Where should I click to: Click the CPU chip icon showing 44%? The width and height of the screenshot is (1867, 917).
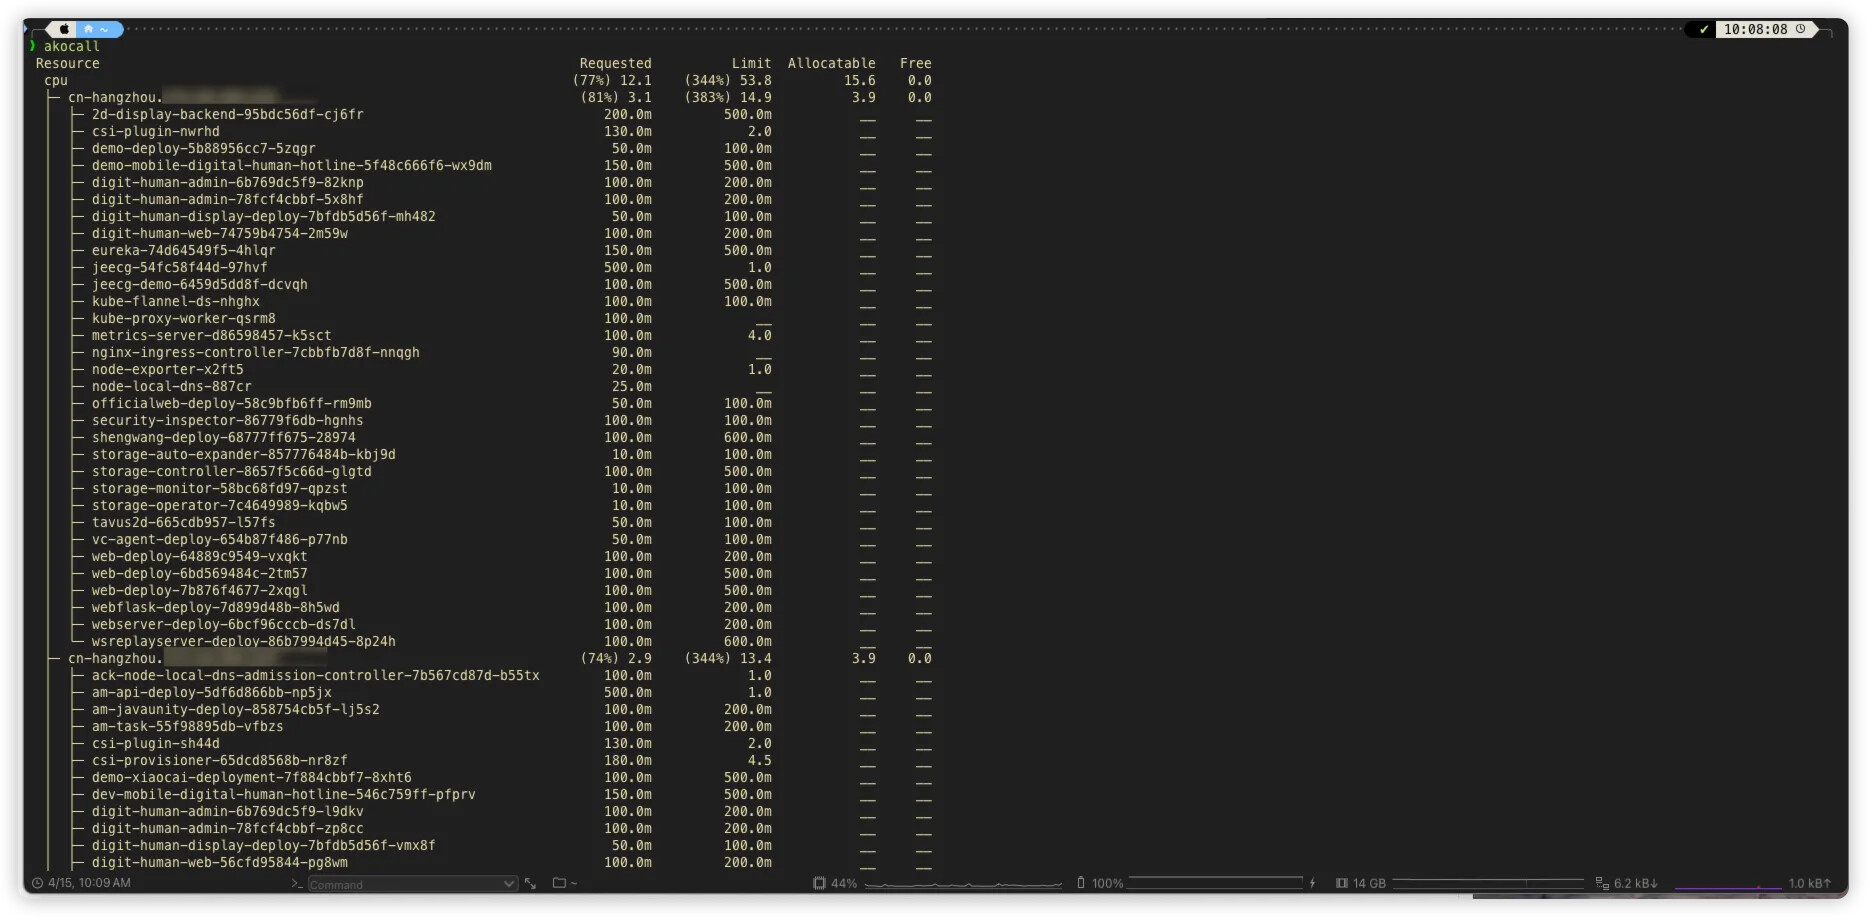click(x=819, y=883)
